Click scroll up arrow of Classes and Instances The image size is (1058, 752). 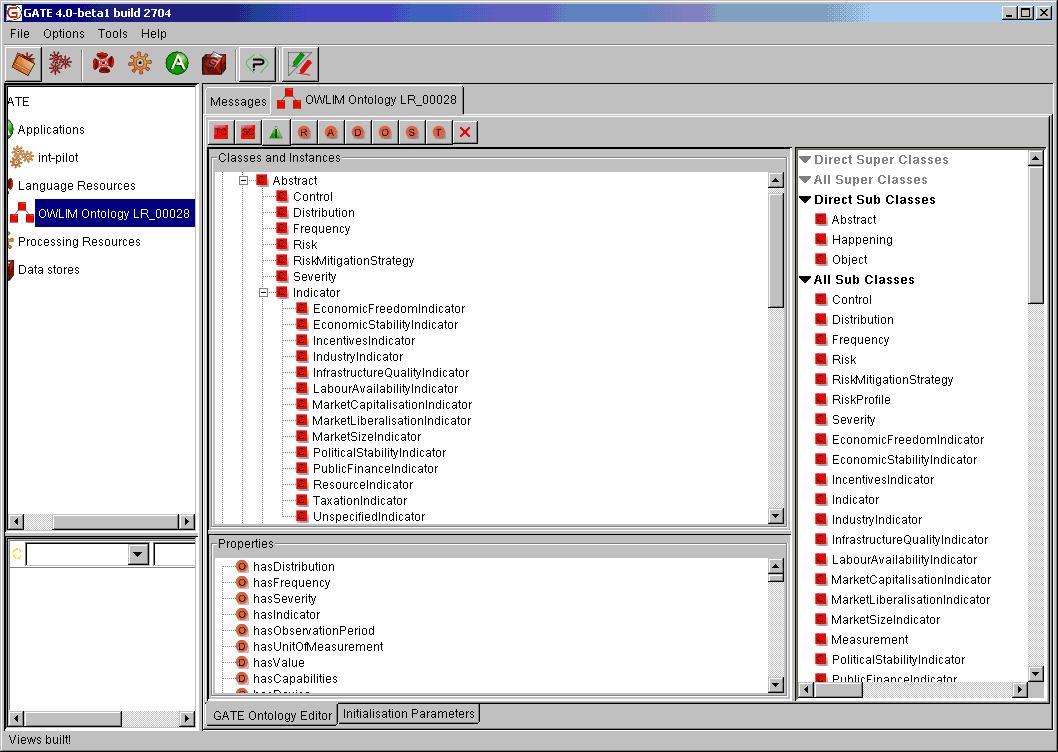click(776, 180)
